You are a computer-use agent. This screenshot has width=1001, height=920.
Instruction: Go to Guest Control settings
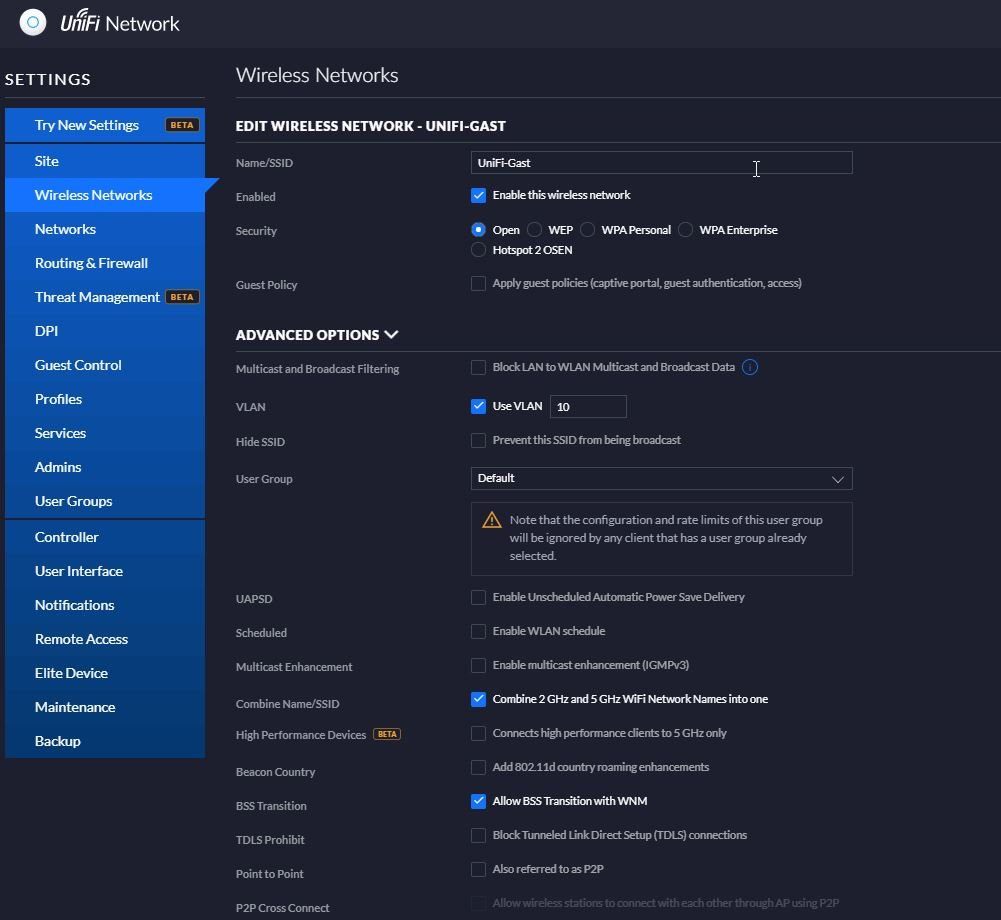pos(105,365)
